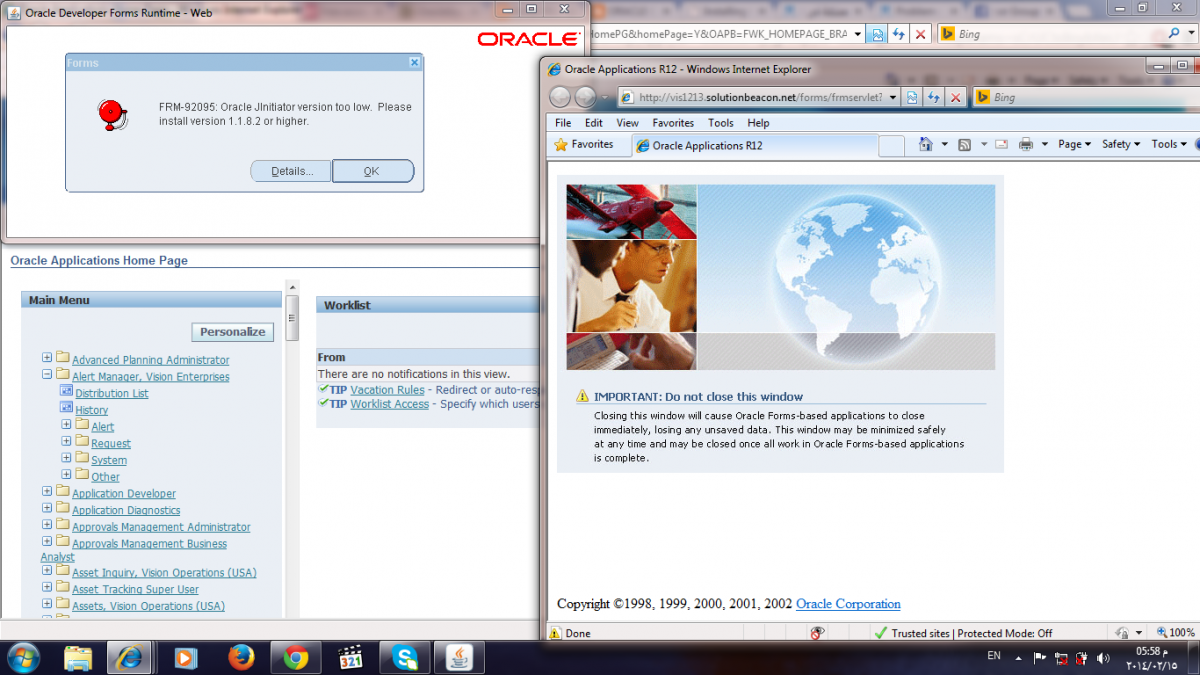The image size is (1200, 675).
Task: Click the Print icon in command bar
Action: pos(1025,145)
